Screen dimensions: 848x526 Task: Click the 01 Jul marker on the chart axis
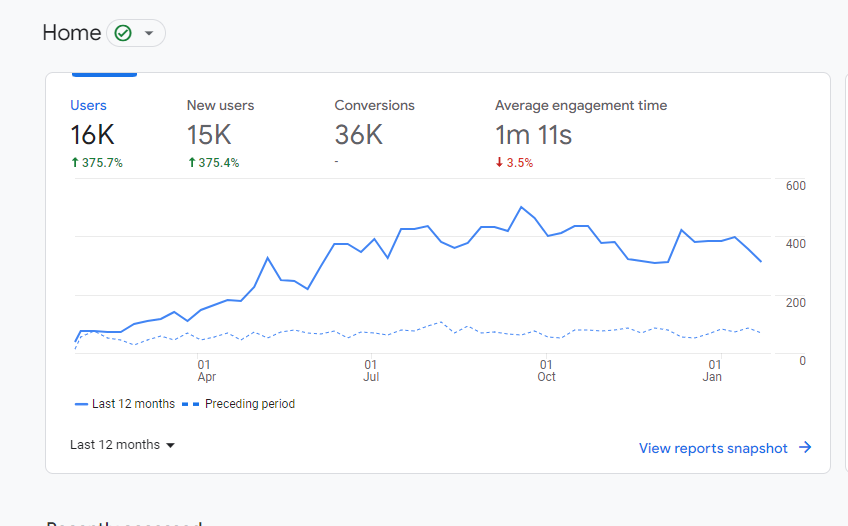click(371, 371)
